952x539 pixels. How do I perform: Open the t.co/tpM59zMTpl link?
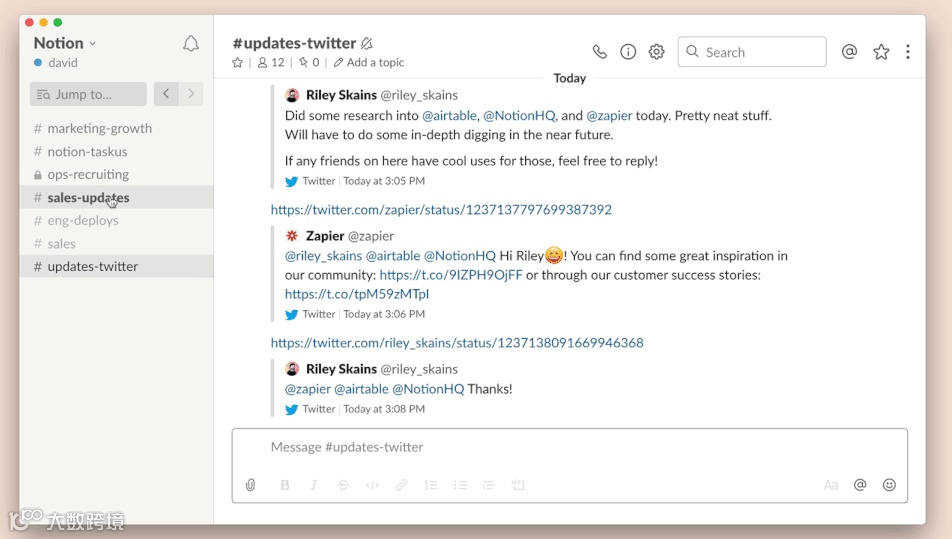pos(357,294)
